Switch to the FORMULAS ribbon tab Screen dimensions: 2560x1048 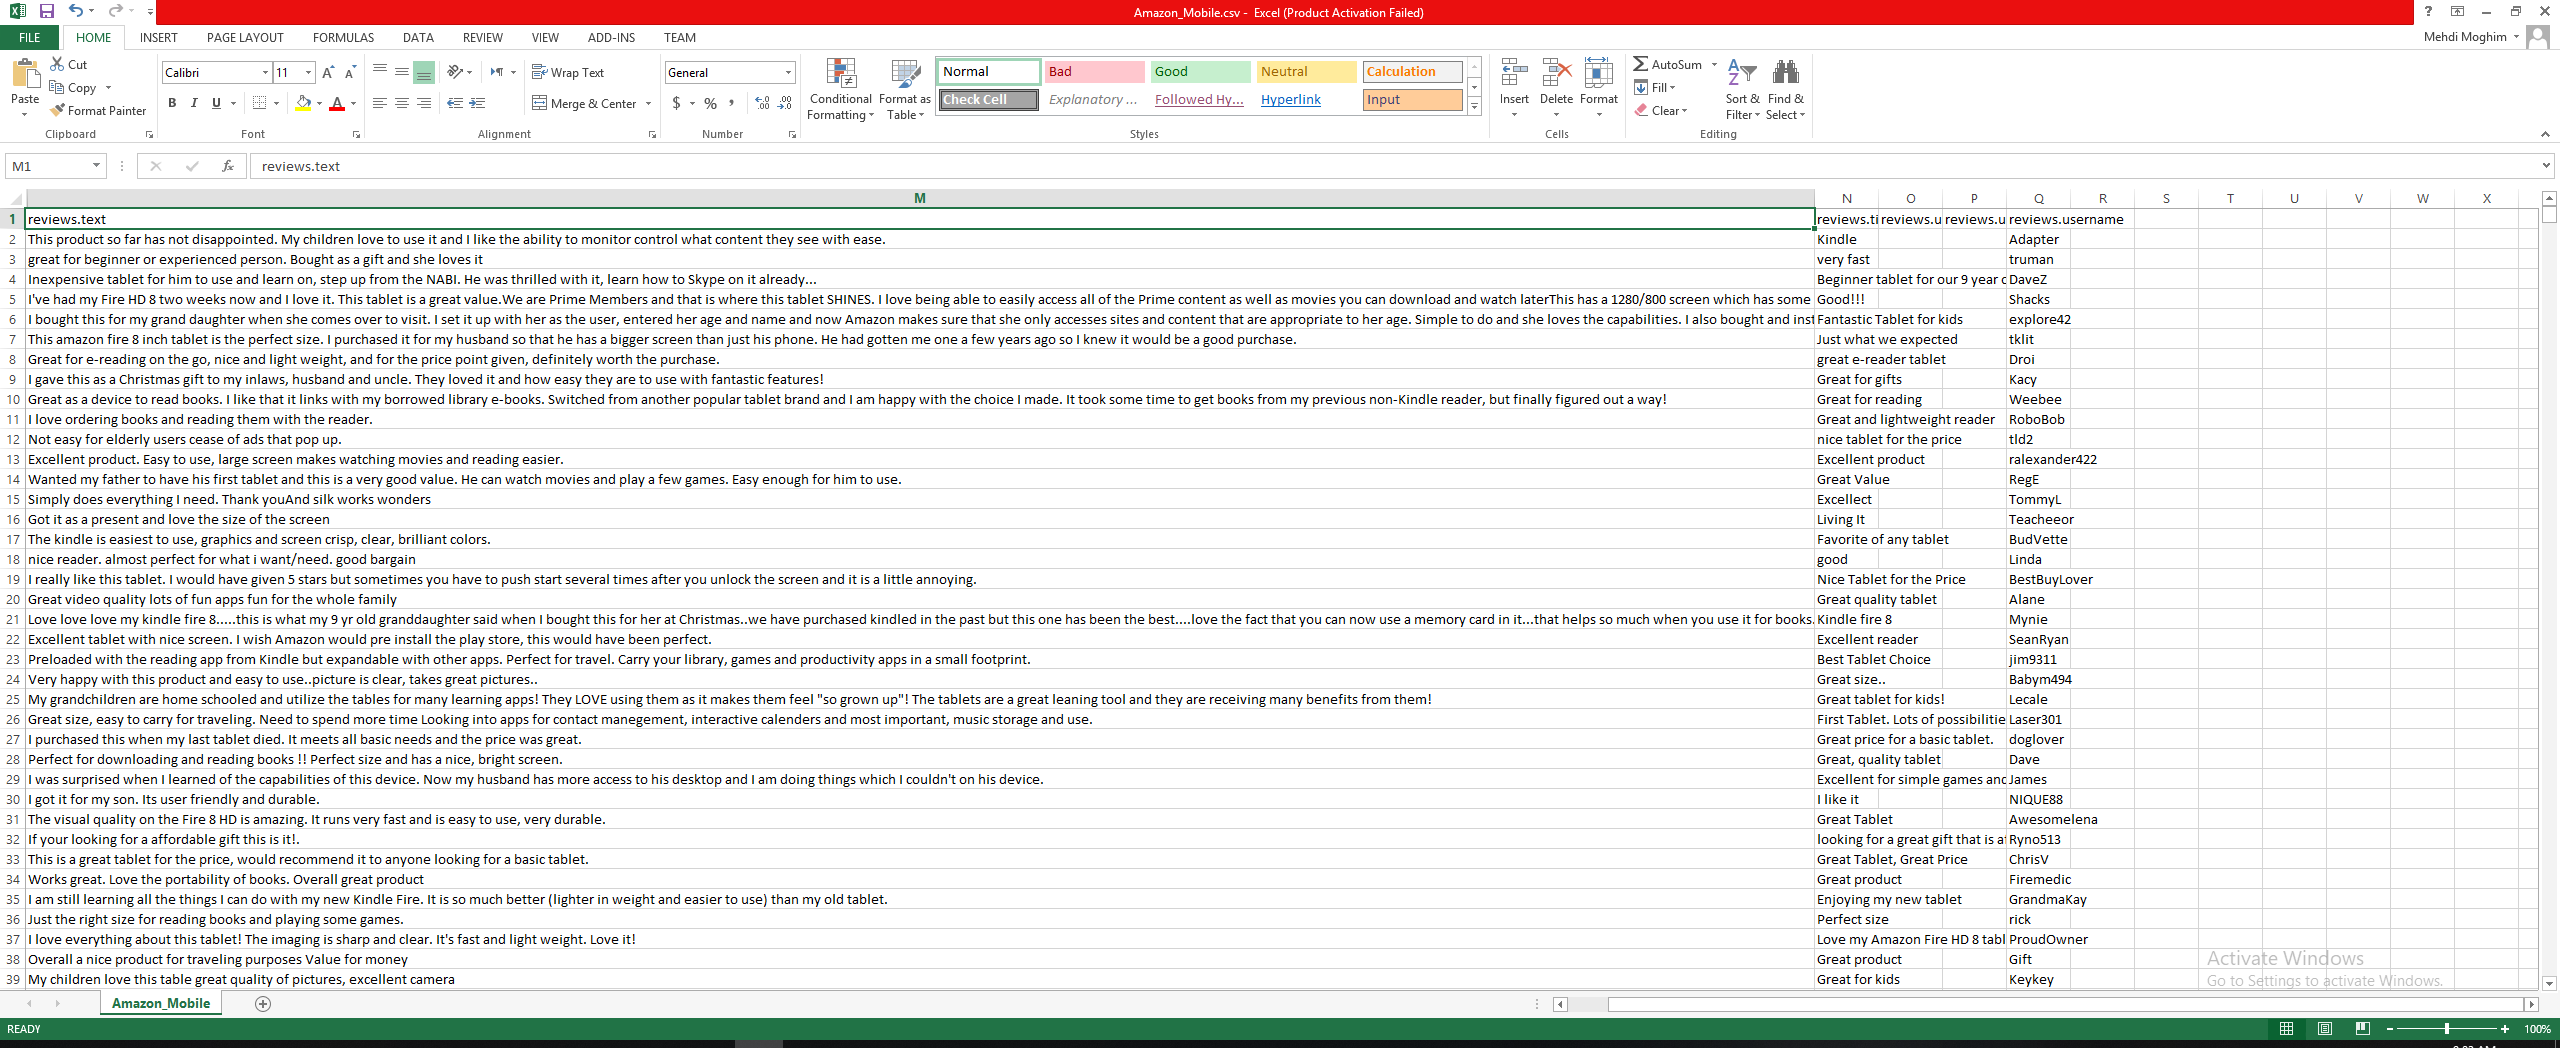(343, 38)
